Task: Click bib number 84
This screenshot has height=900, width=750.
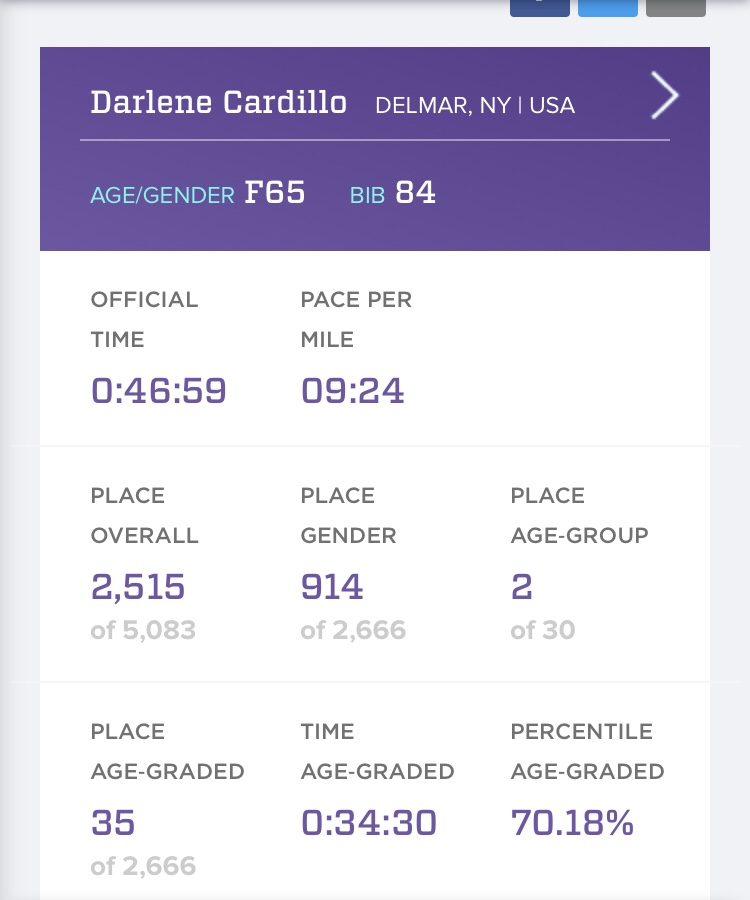Action: (415, 192)
